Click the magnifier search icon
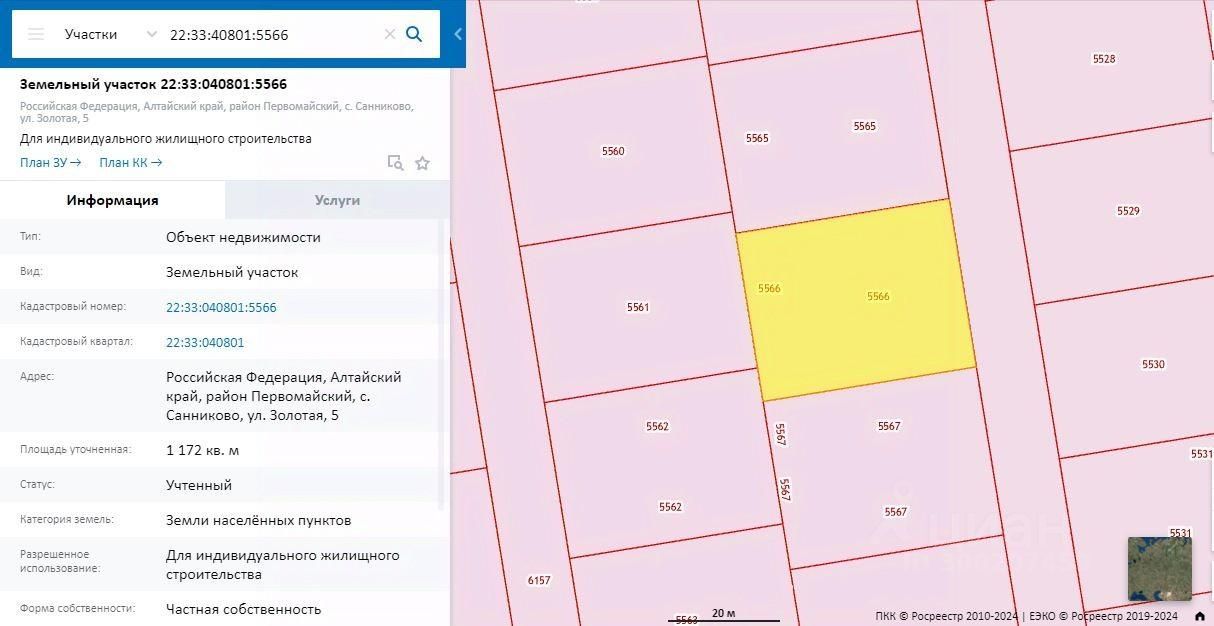Screen dimensions: 1214x626 click(414, 34)
